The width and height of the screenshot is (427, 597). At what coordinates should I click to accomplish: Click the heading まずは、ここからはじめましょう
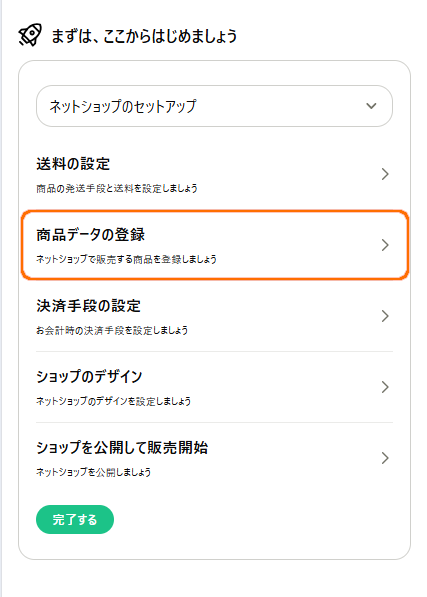click(x=144, y=36)
